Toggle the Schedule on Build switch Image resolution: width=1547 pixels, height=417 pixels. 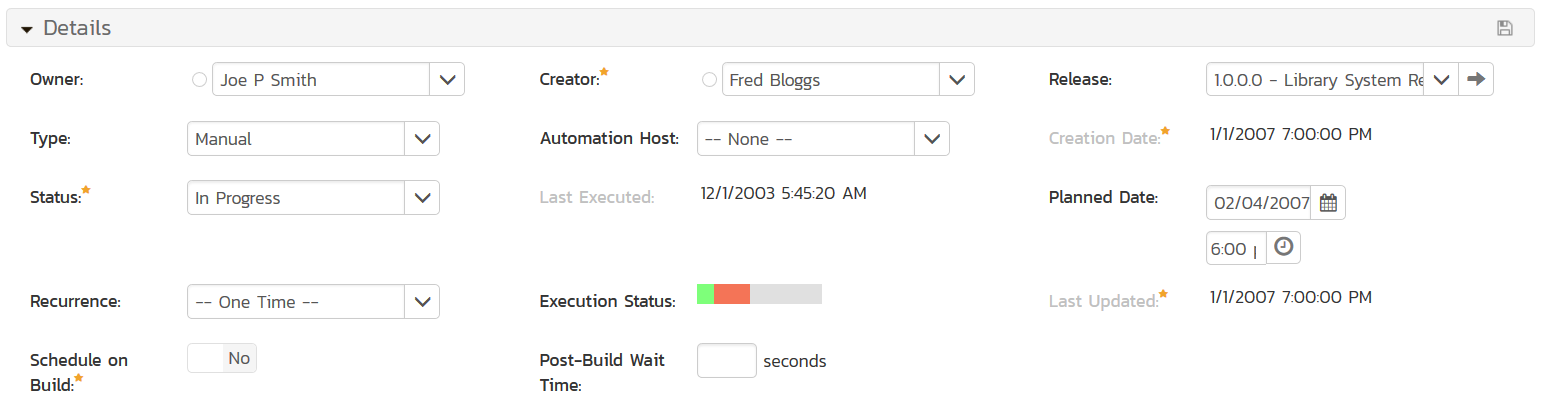point(222,358)
